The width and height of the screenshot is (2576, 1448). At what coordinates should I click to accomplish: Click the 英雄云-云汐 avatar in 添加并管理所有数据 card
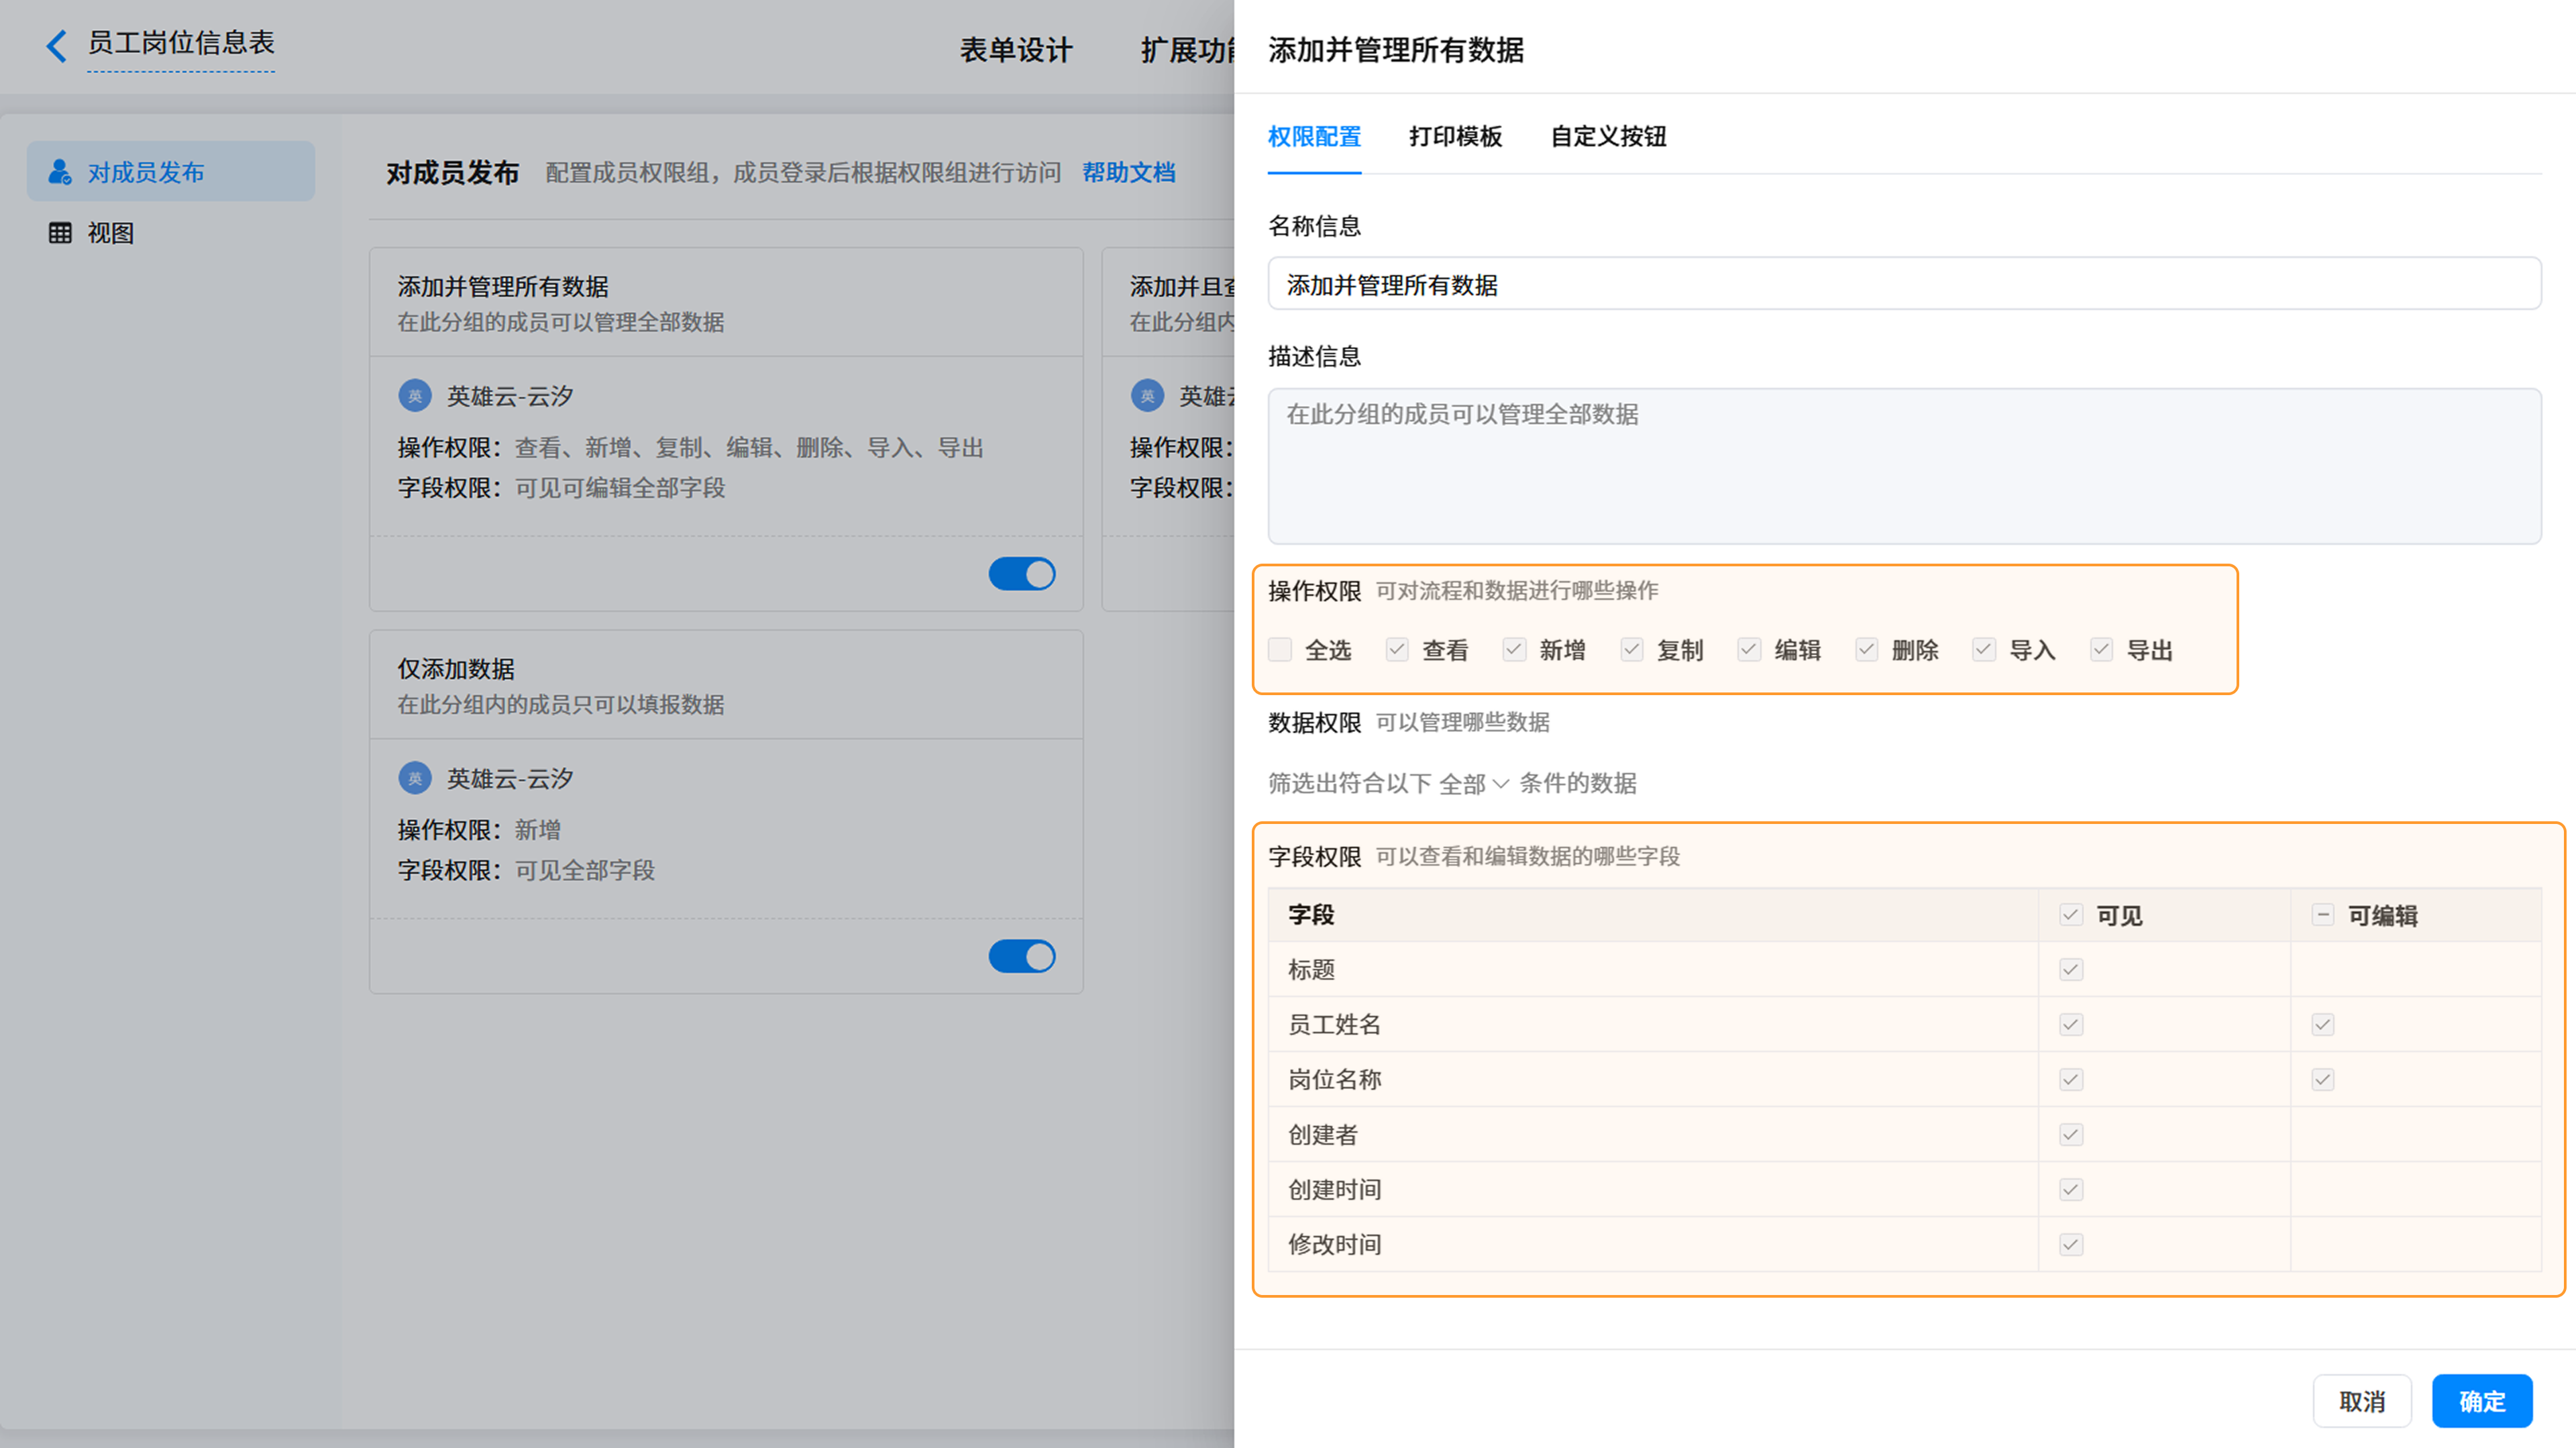click(415, 396)
